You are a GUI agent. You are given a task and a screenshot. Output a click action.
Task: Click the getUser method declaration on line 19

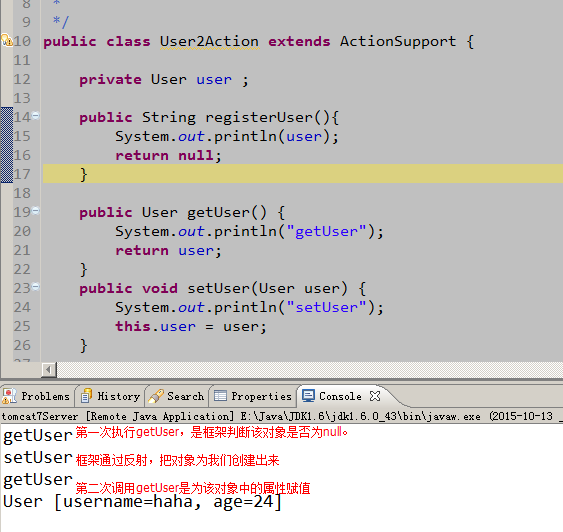(x=182, y=213)
